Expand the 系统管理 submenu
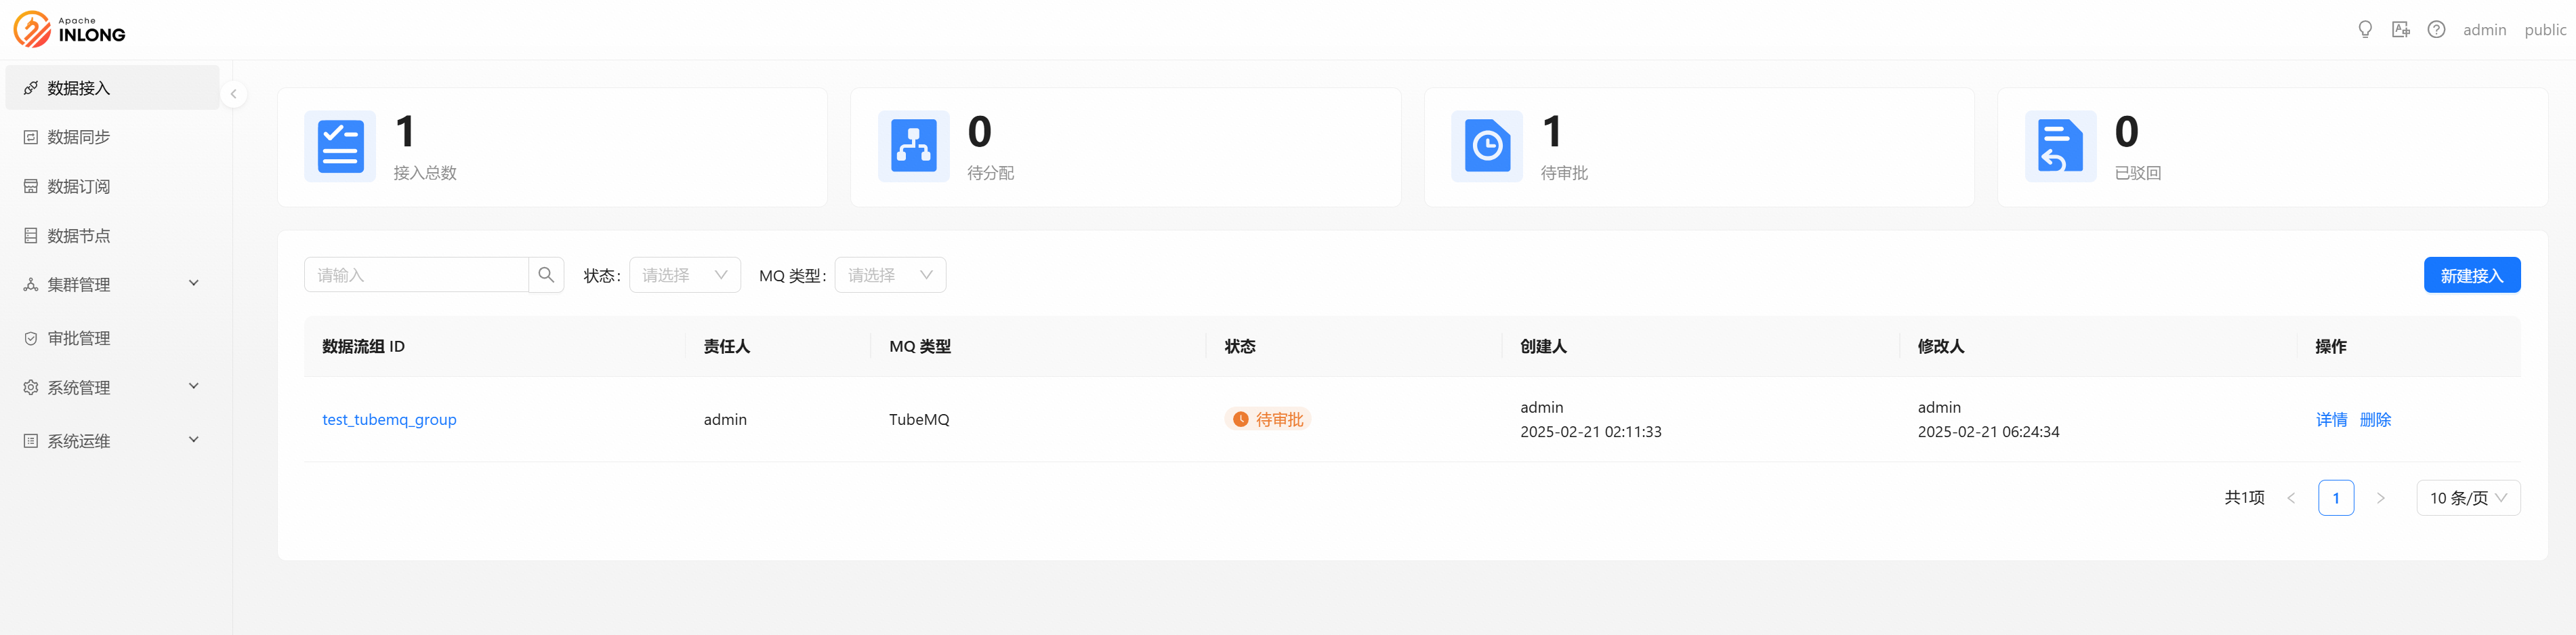Image resolution: width=2576 pixels, height=635 pixels. point(111,388)
